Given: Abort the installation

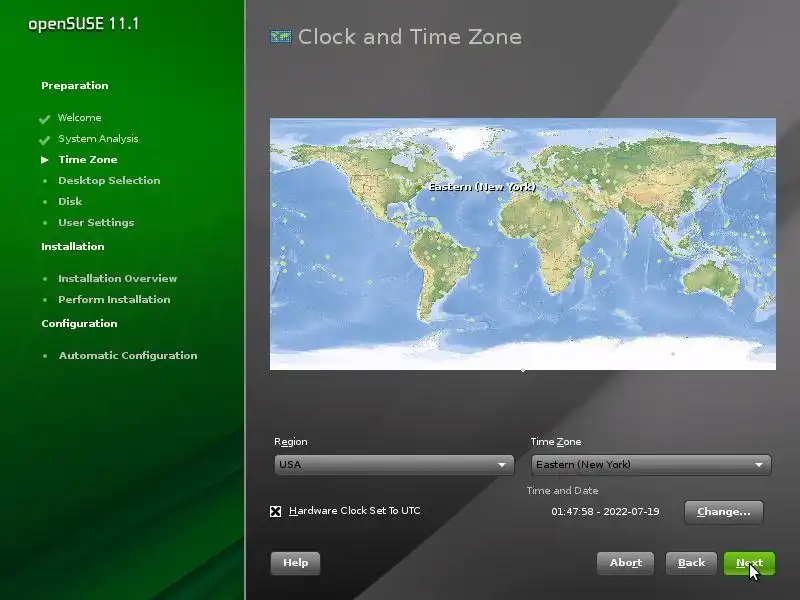Looking at the screenshot, I should click(626, 563).
